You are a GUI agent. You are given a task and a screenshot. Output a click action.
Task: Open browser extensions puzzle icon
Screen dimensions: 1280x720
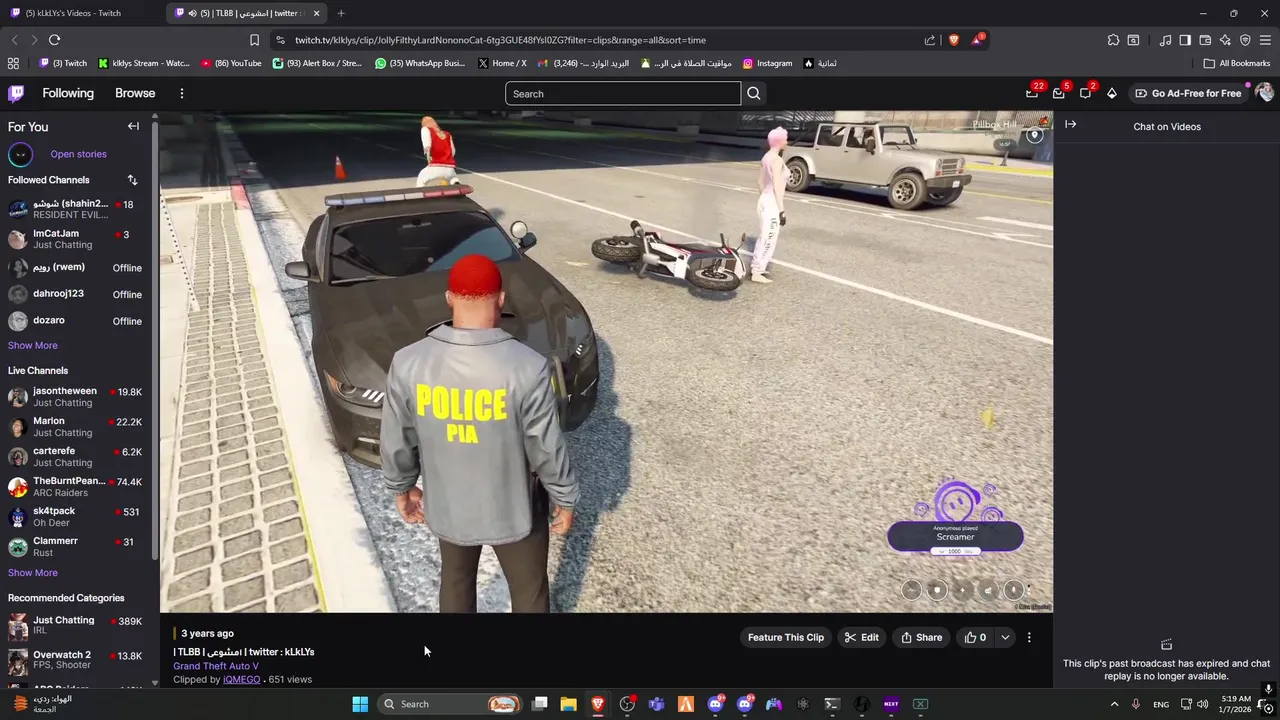1113,40
